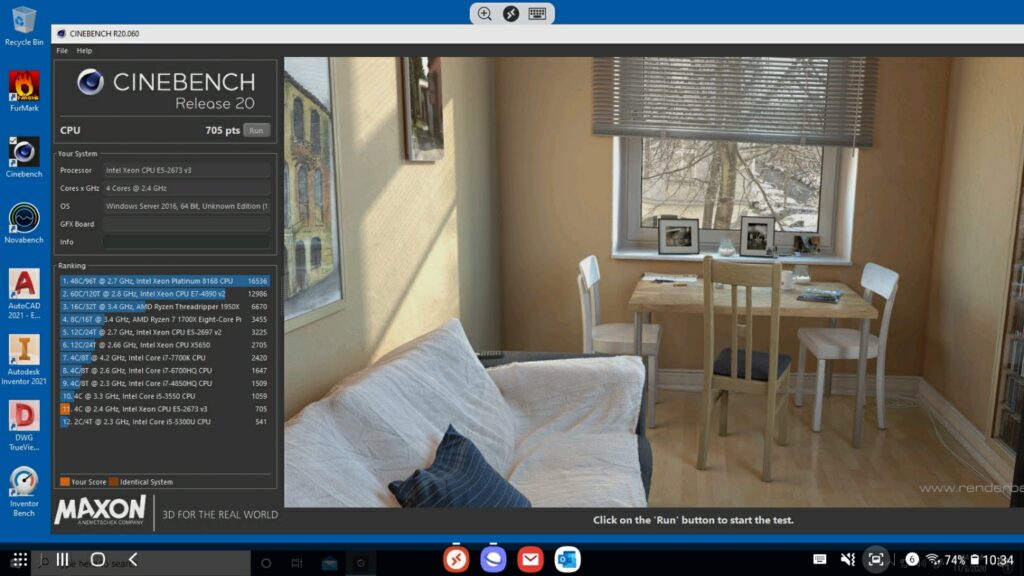Tap the Android recents button
Viewport: 1024px width, 576px height.
[63, 560]
